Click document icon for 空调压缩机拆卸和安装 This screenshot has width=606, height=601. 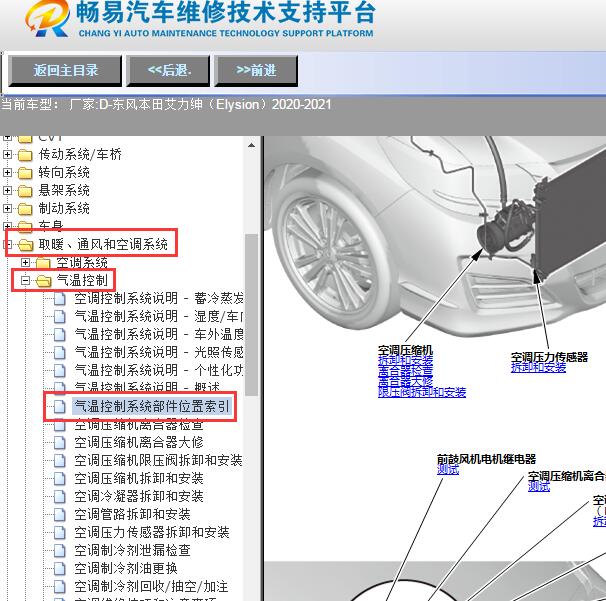[x=60, y=478]
